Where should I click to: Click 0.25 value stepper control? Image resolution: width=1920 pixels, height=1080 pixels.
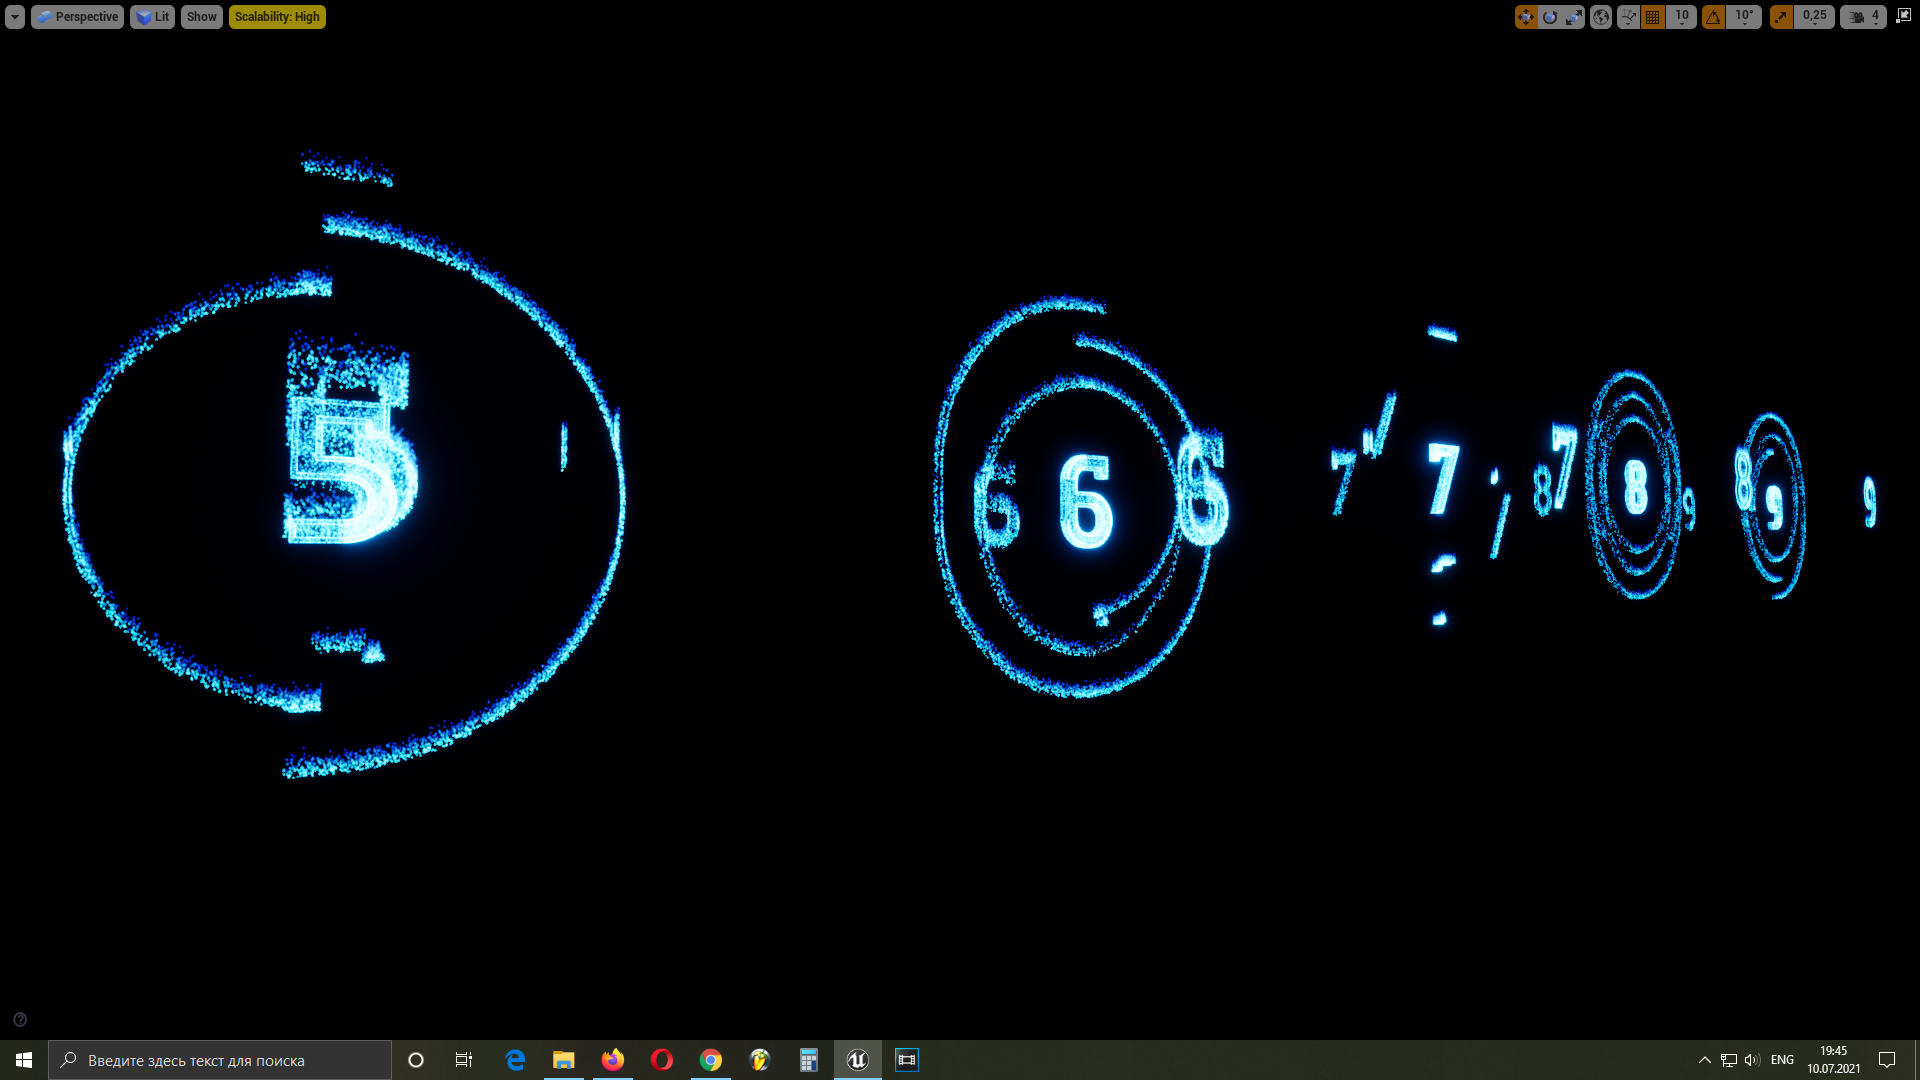tap(1815, 16)
